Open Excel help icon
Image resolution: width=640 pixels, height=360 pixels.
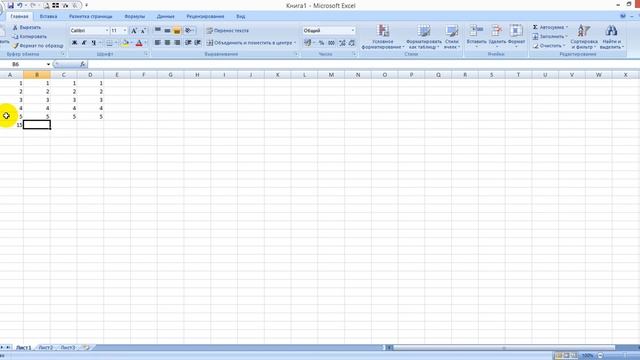pos(622,16)
